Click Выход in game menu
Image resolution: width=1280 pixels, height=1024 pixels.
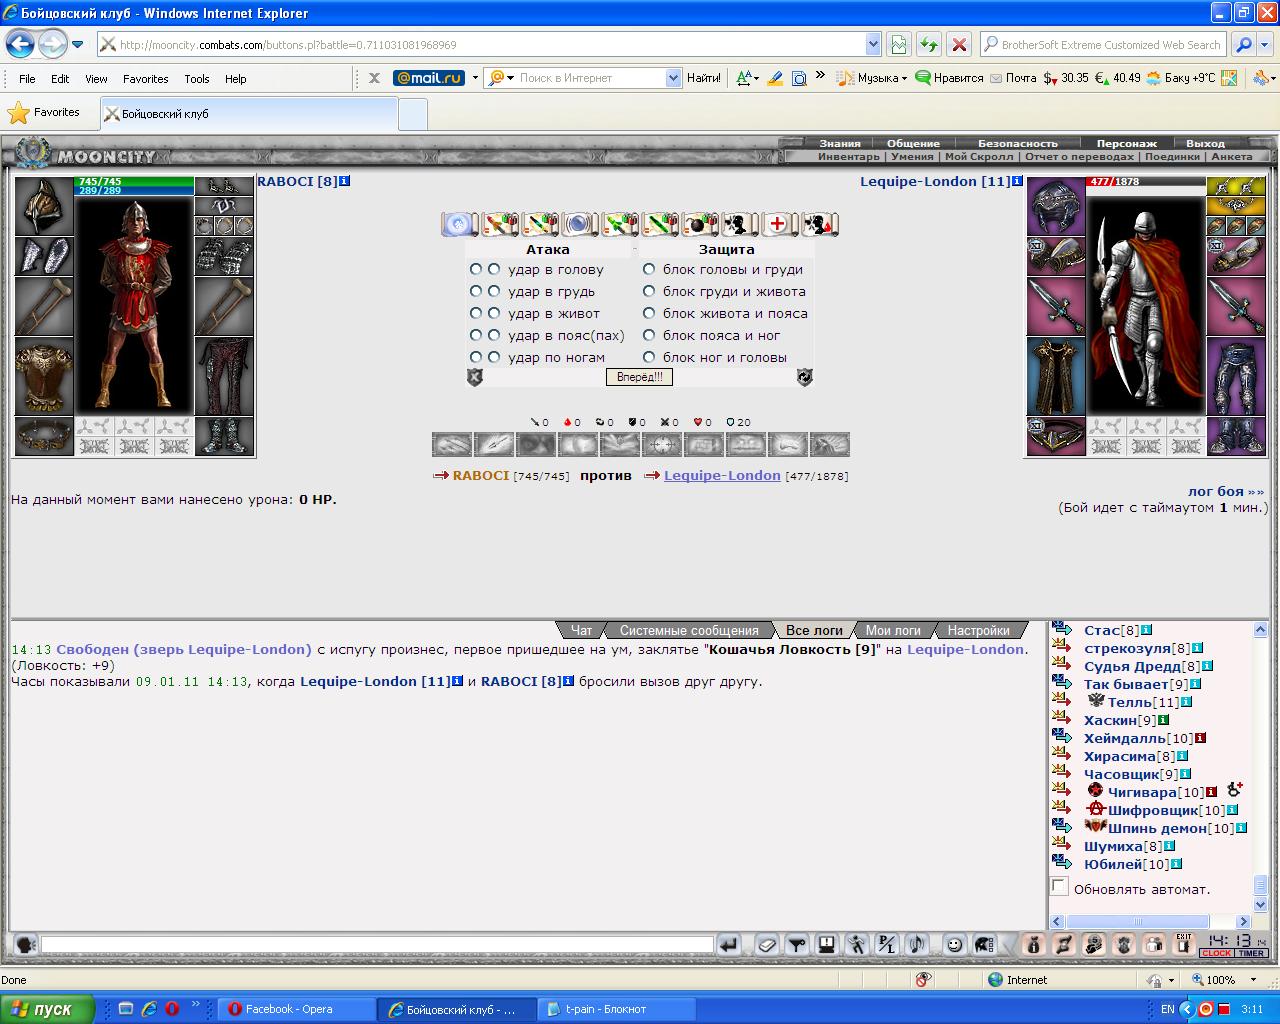pyautogui.click(x=1204, y=143)
